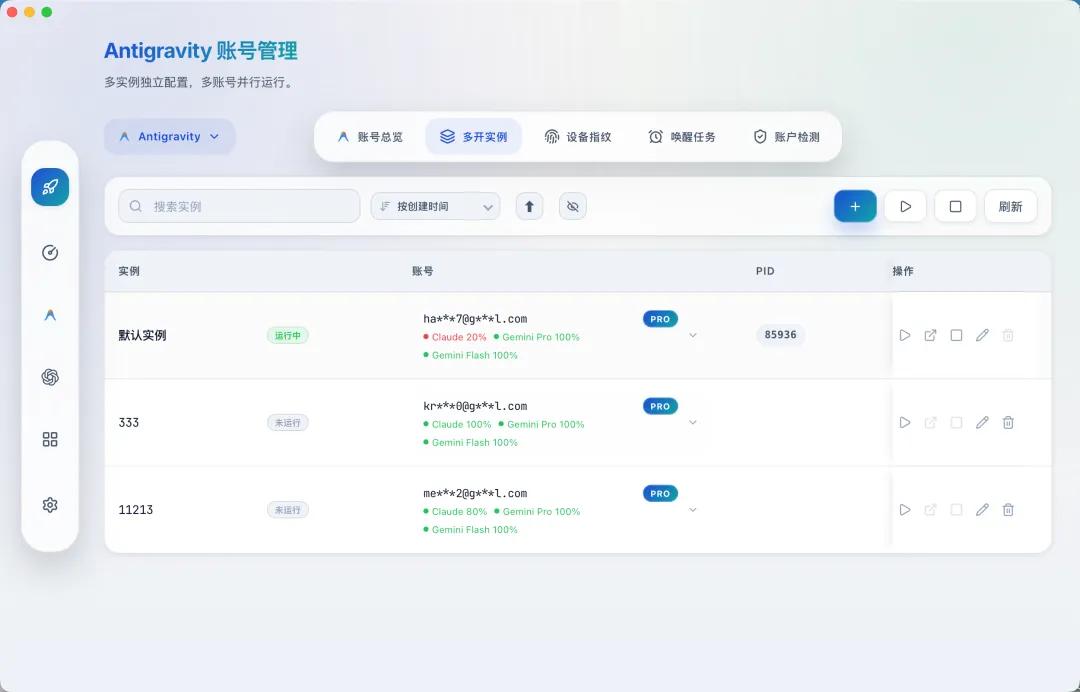Switch to the 设备指纹 tab
Screen dimensions: 1080x692
[x=578, y=136]
